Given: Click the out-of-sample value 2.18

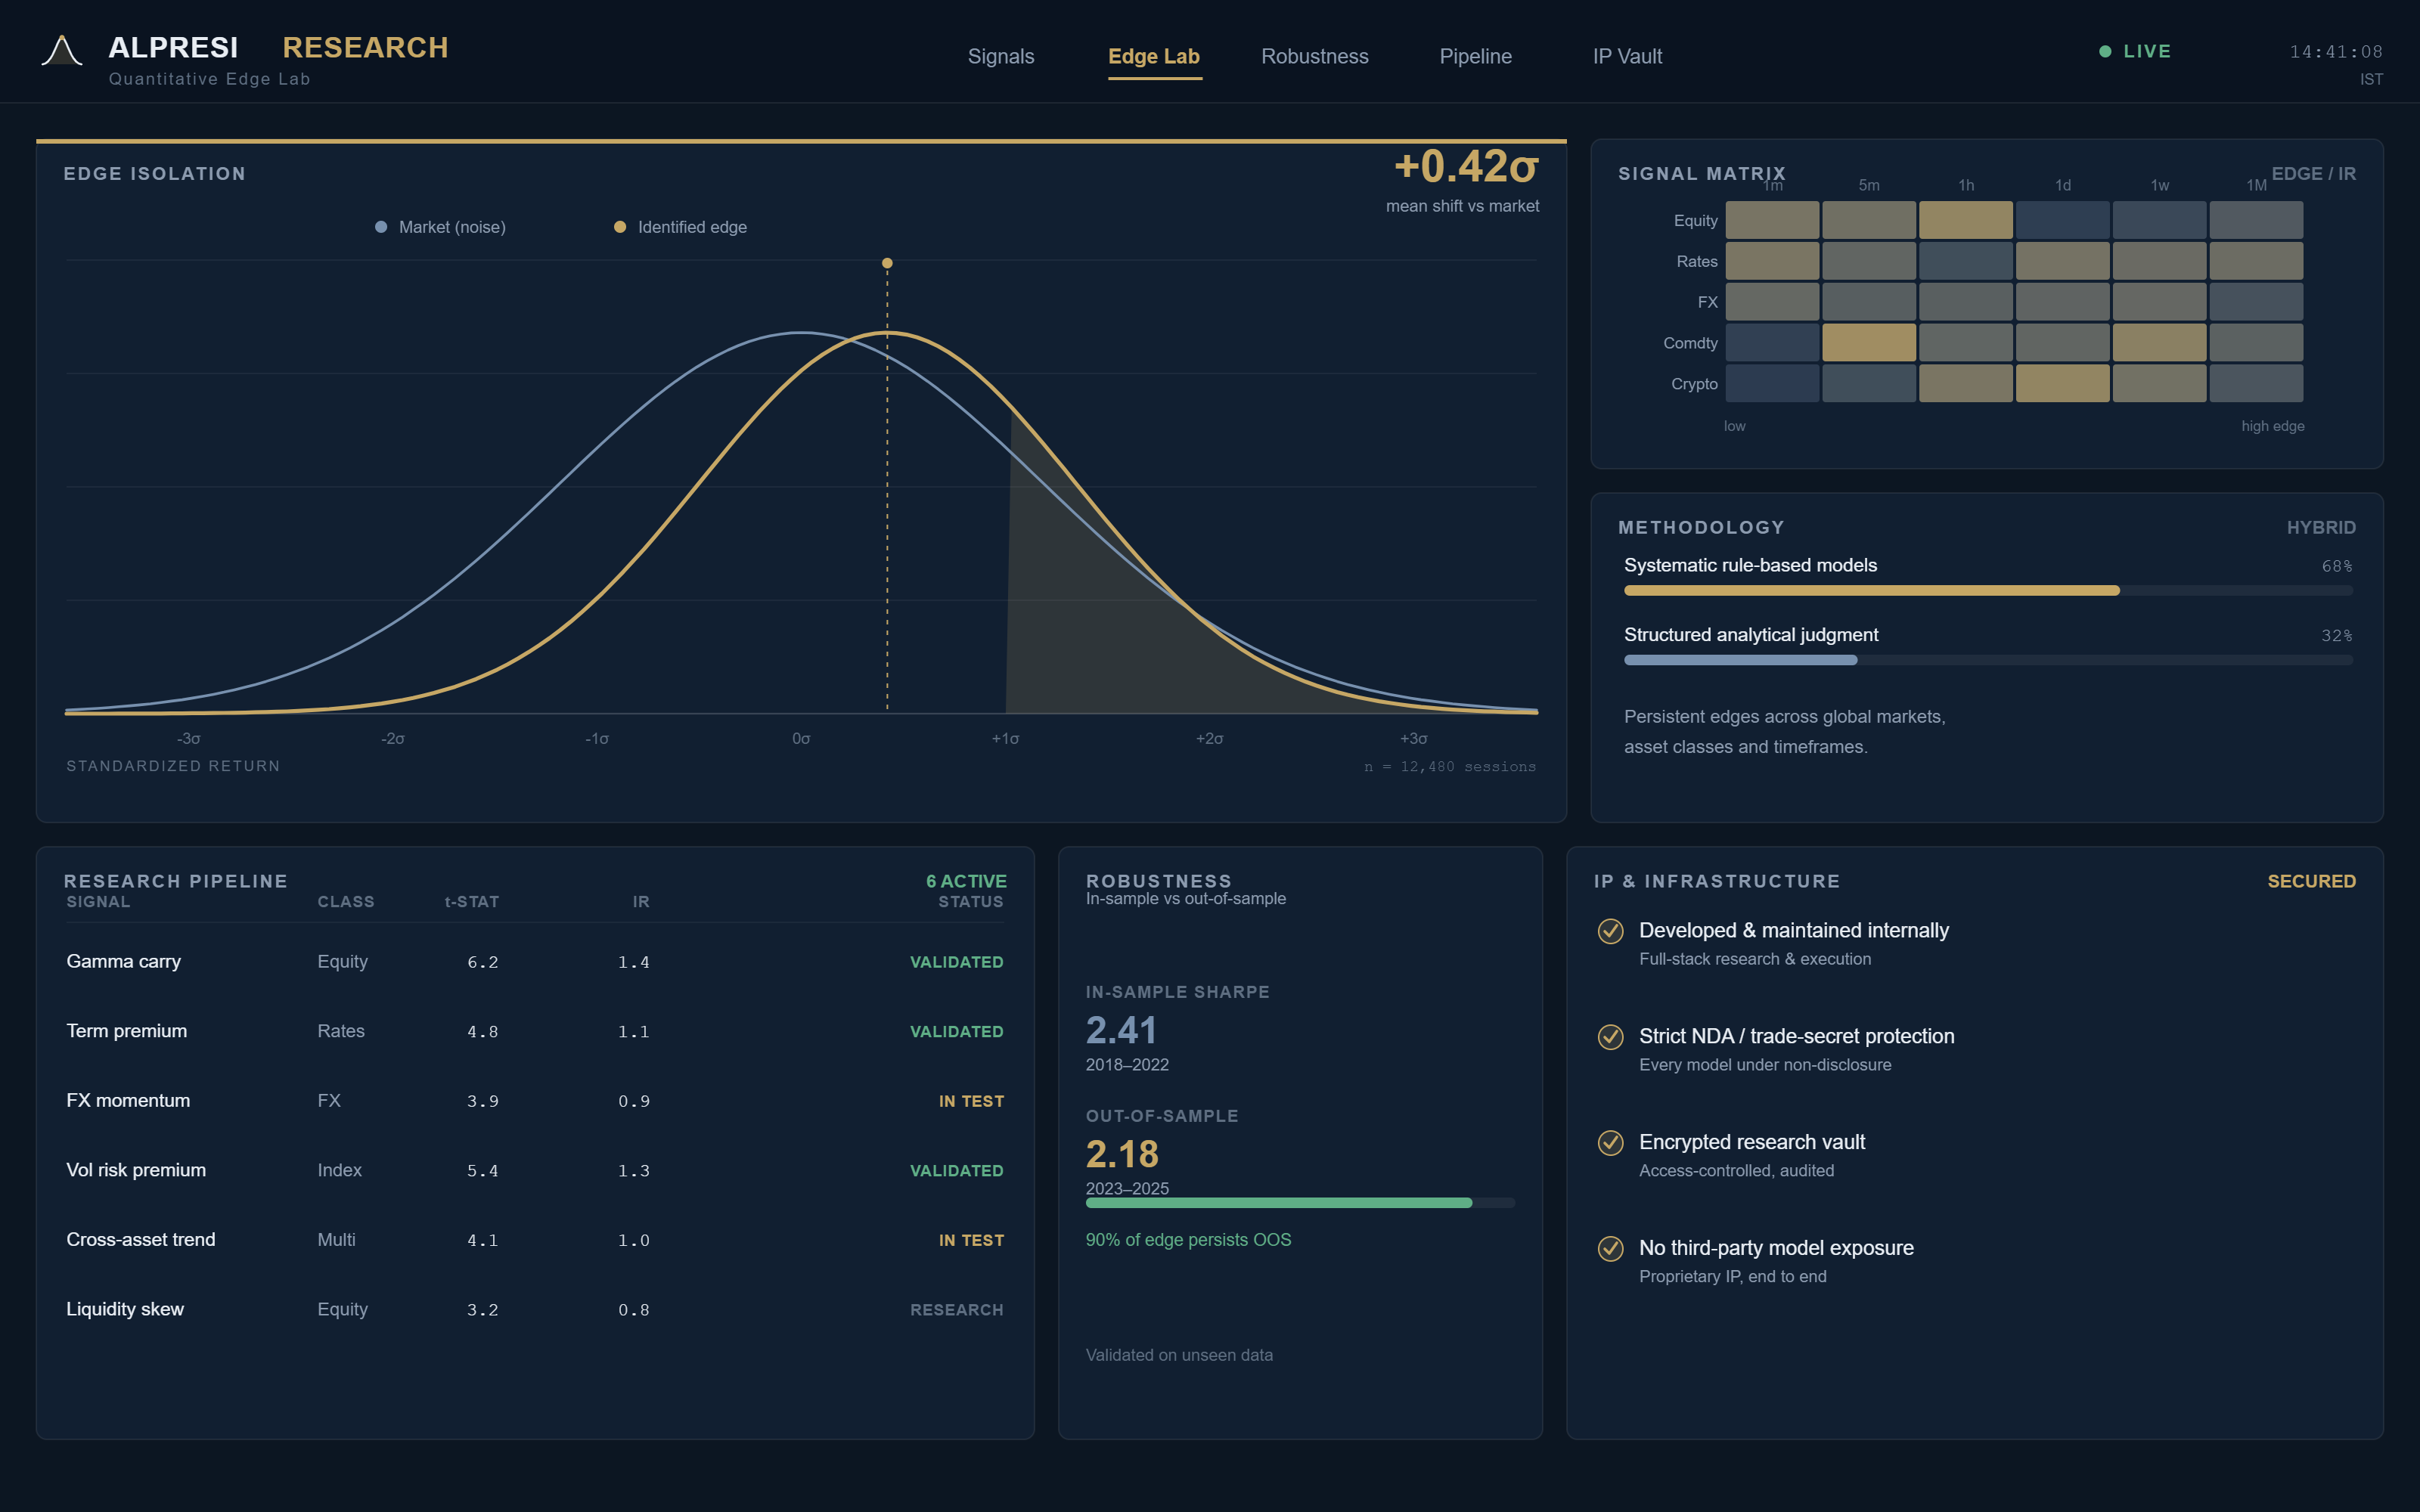Looking at the screenshot, I should coord(1122,1154).
